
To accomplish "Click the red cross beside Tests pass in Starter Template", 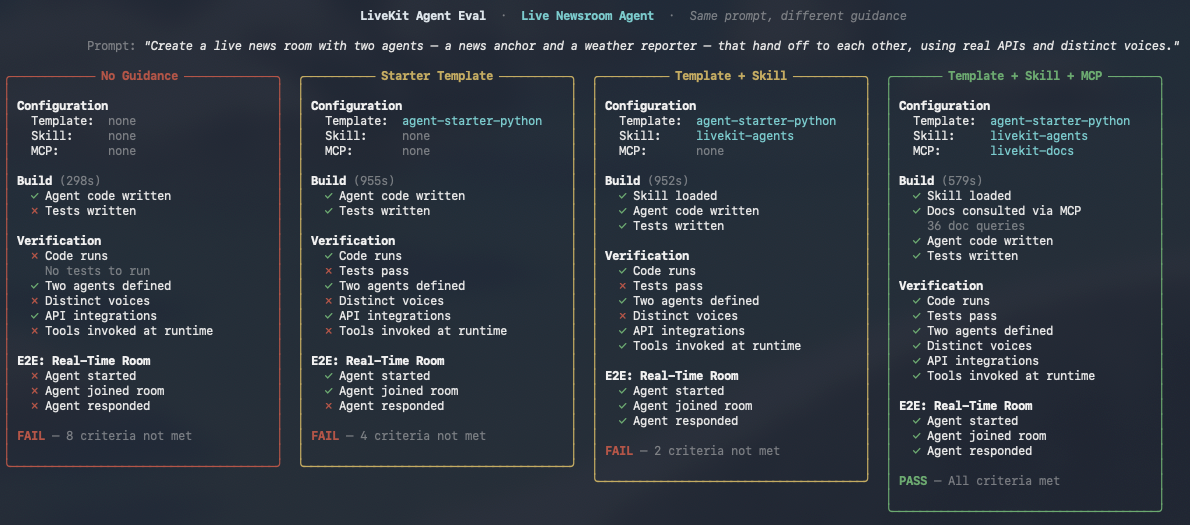I will 329,271.
